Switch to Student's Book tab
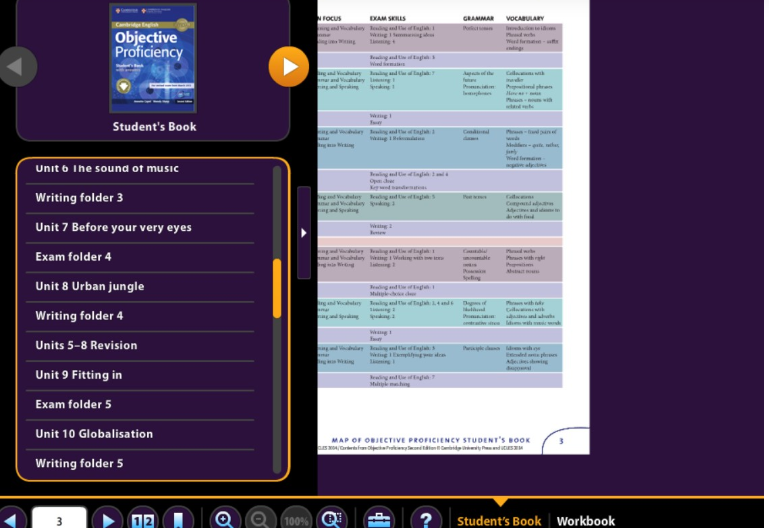The width and height of the screenshot is (769, 528). (x=499, y=521)
